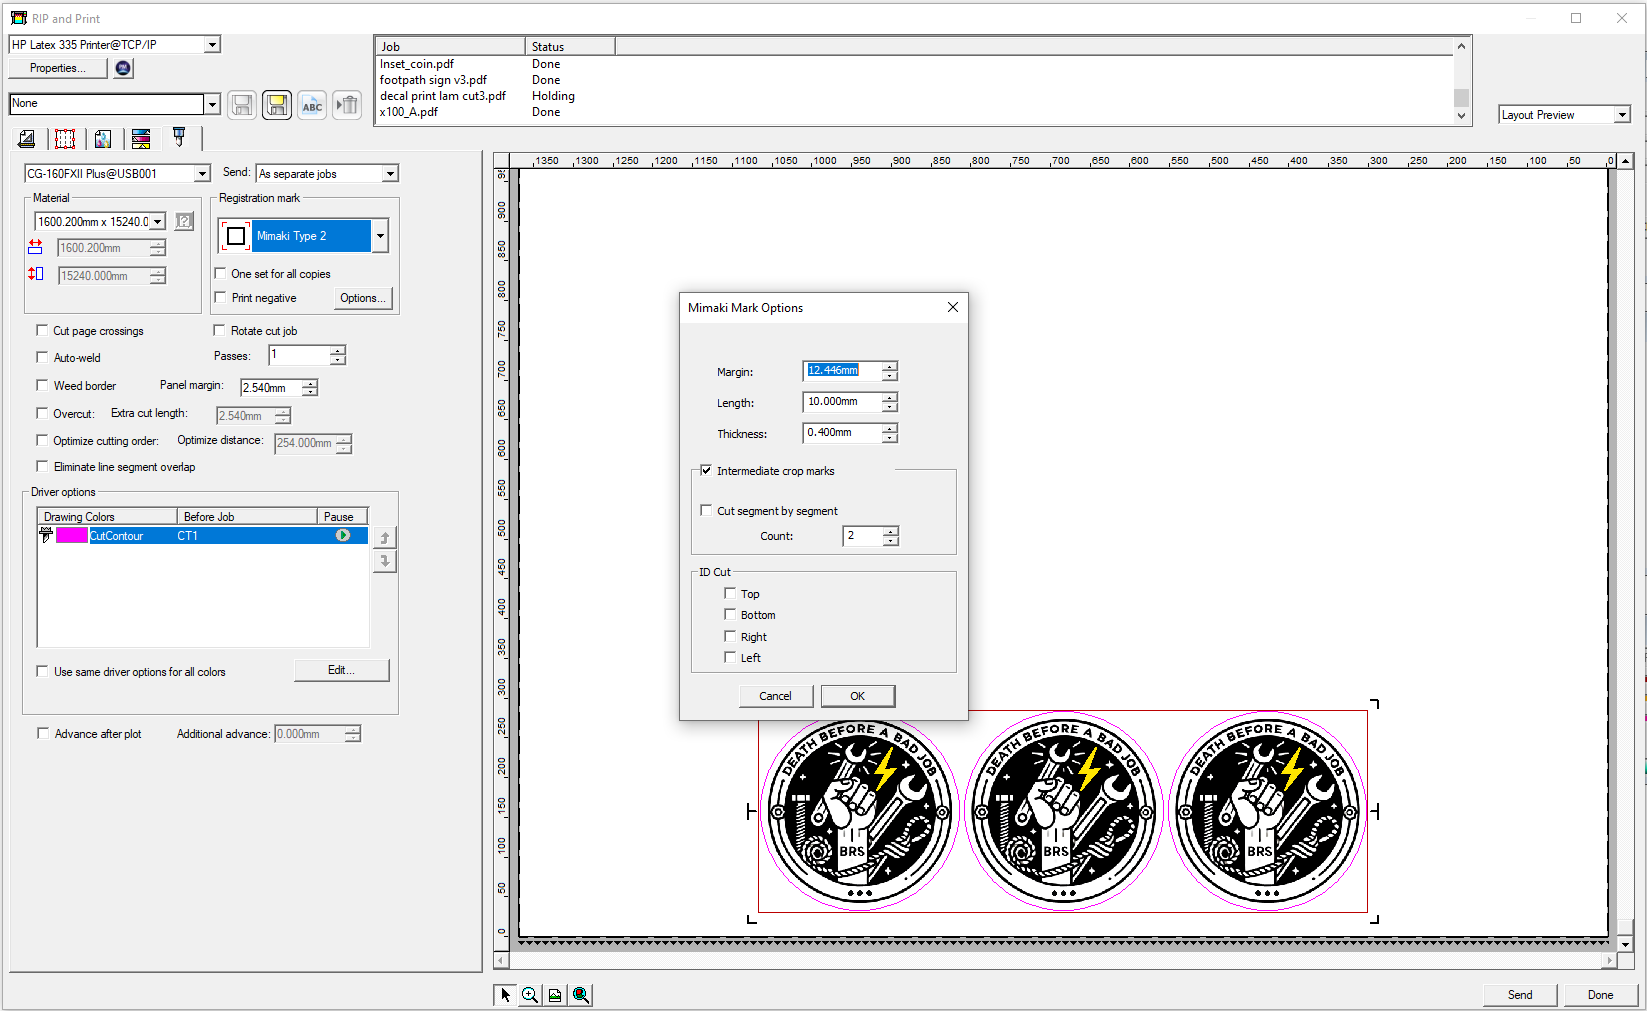
Task: Open the Send As separate jobs dropdown
Action: [x=390, y=173]
